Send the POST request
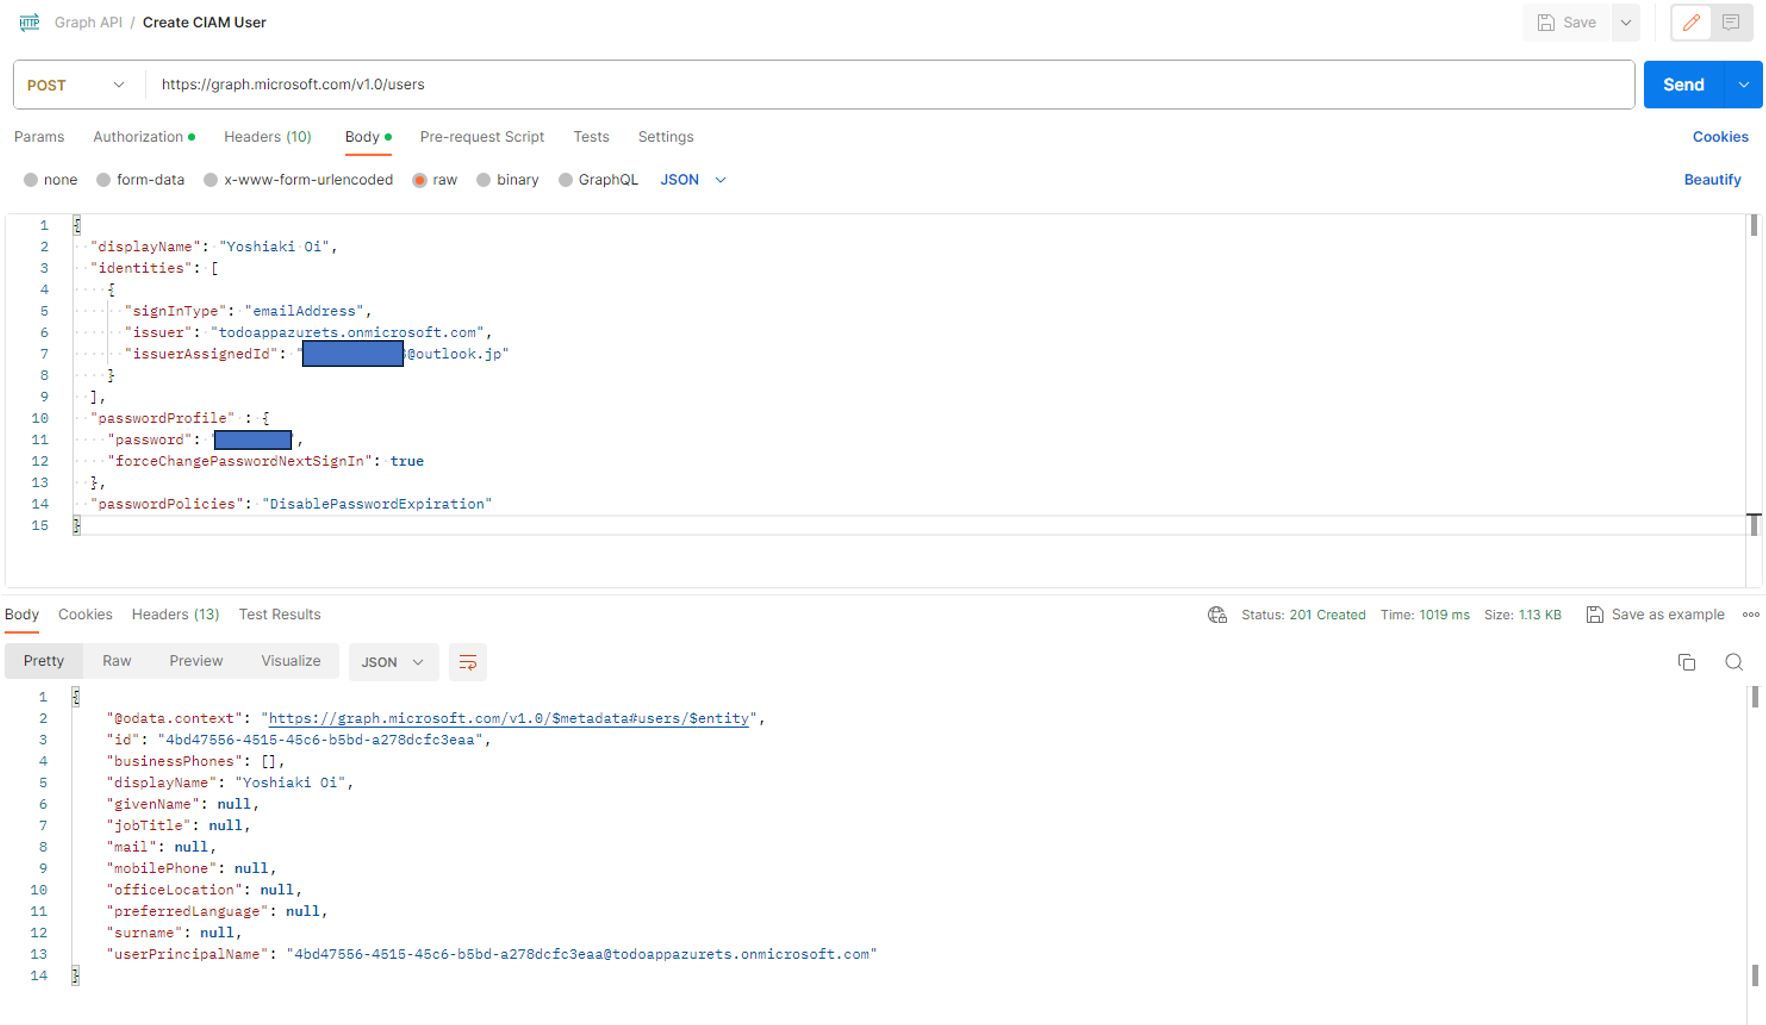 tap(1684, 85)
